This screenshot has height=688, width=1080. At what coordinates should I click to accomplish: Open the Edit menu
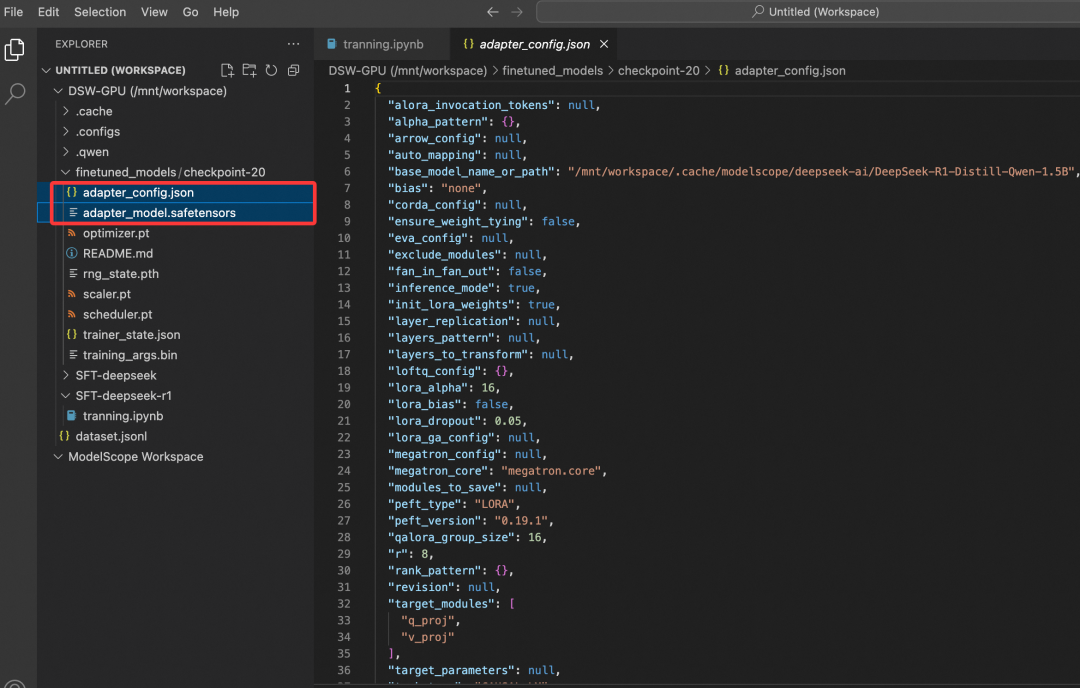pyautogui.click(x=48, y=12)
